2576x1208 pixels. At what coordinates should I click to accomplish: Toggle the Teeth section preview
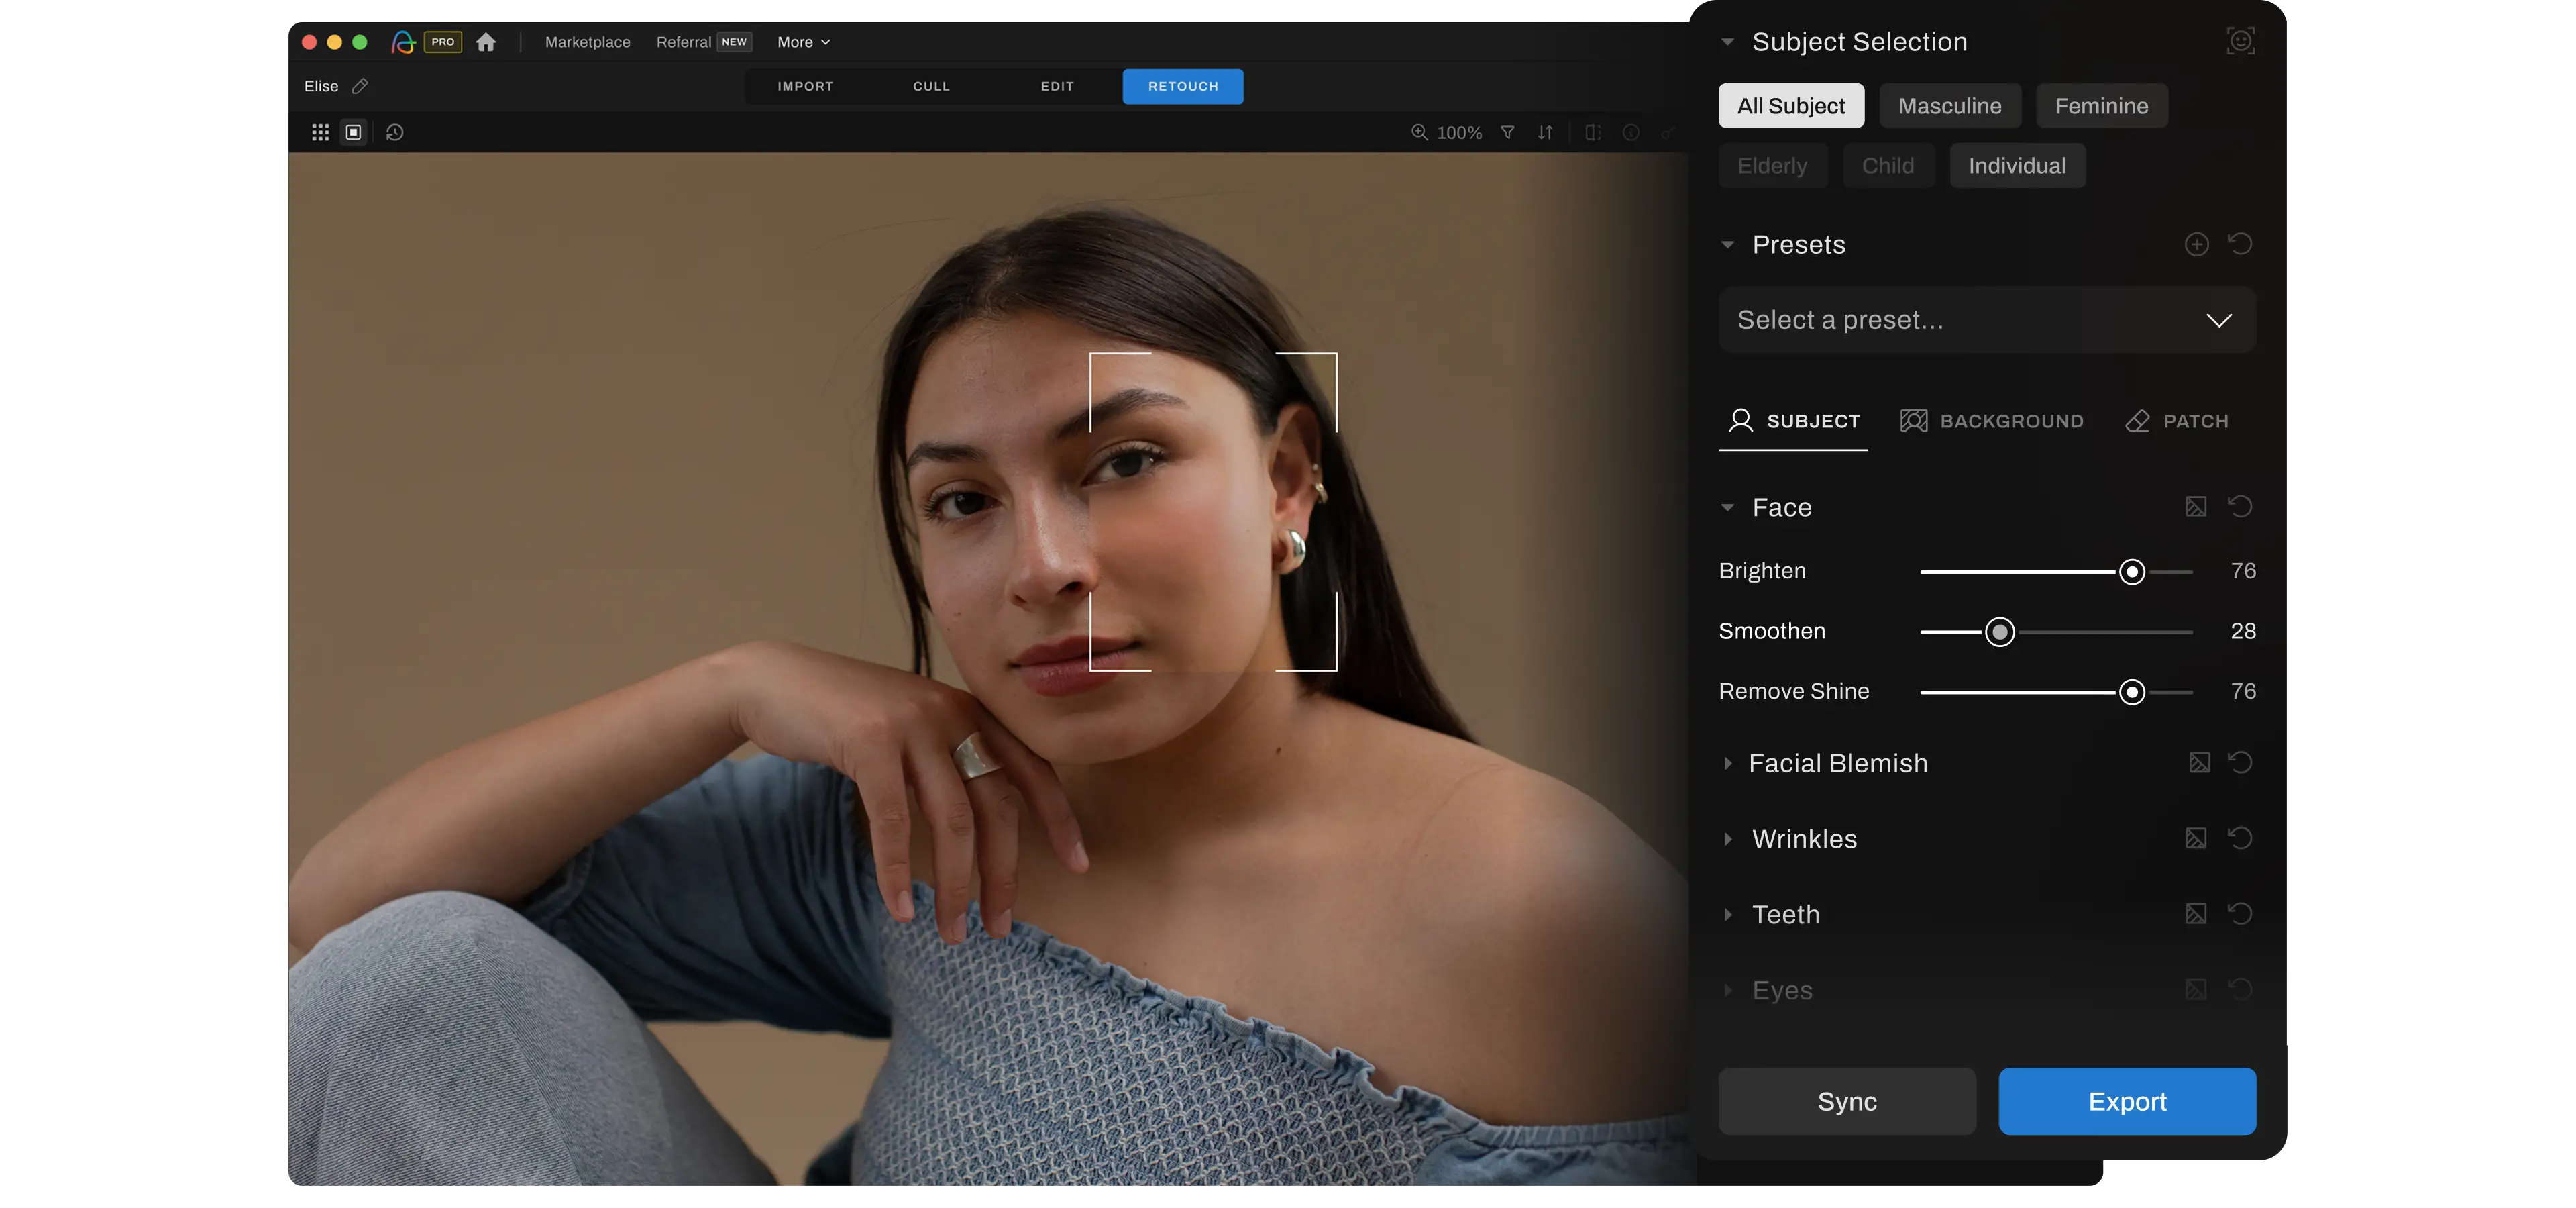tap(2196, 914)
